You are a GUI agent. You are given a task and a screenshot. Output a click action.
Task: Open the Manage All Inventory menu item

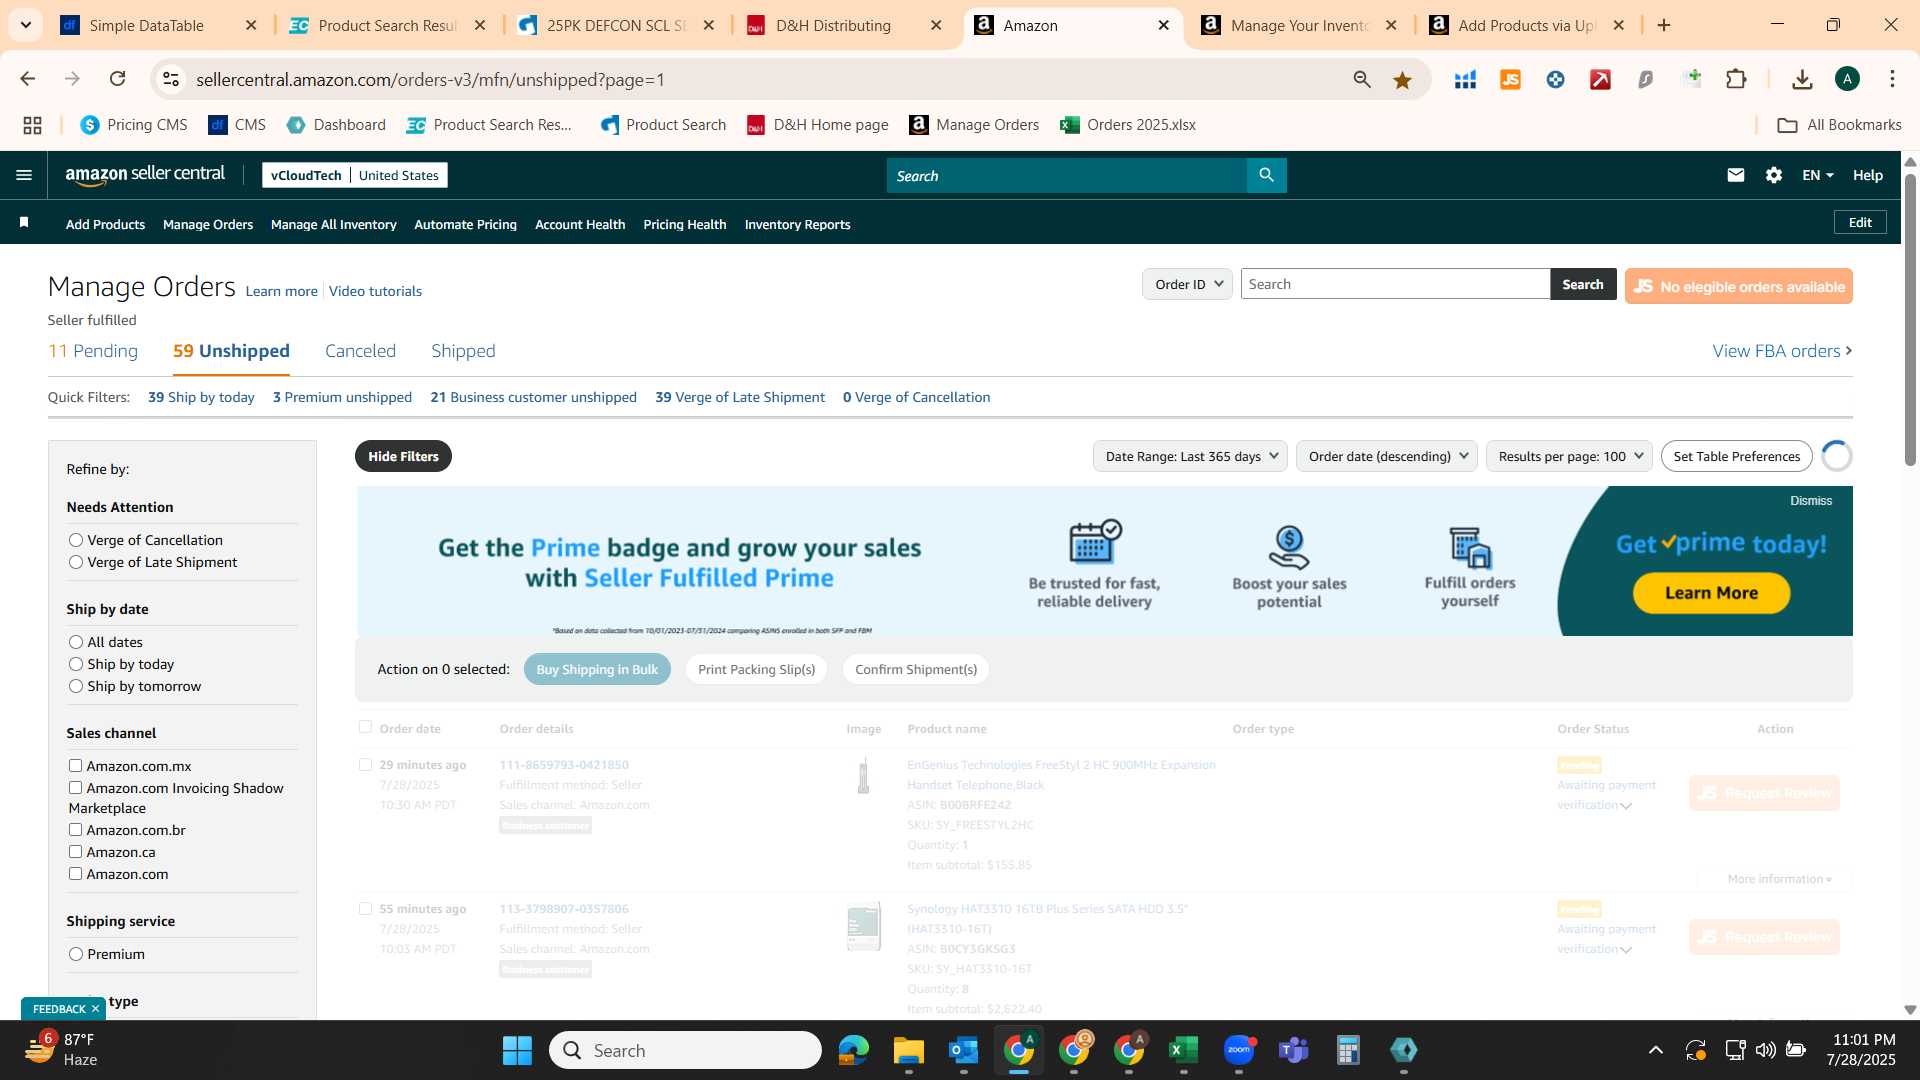333,224
